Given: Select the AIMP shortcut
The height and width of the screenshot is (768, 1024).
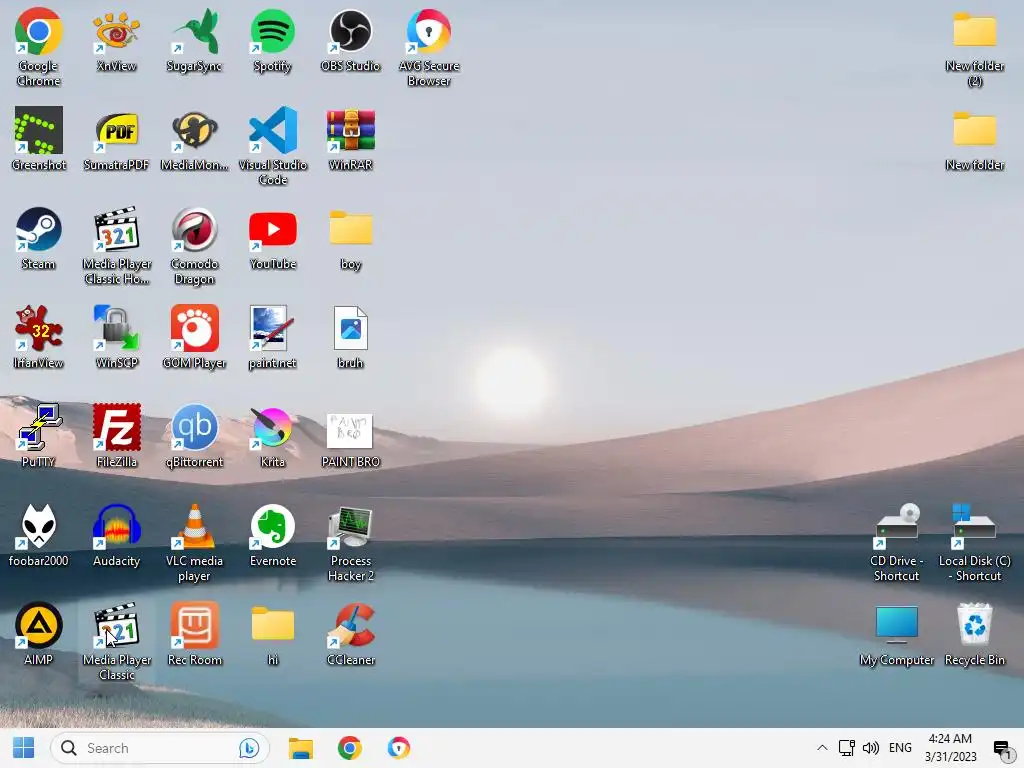Looking at the screenshot, I should (x=39, y=625).
